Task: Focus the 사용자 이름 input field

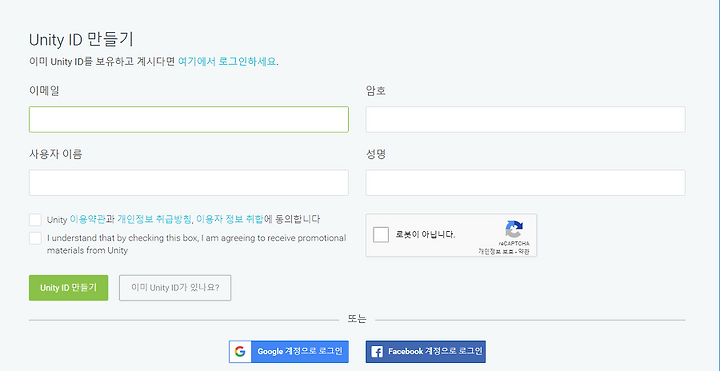Action: click(x=189, y=183)
